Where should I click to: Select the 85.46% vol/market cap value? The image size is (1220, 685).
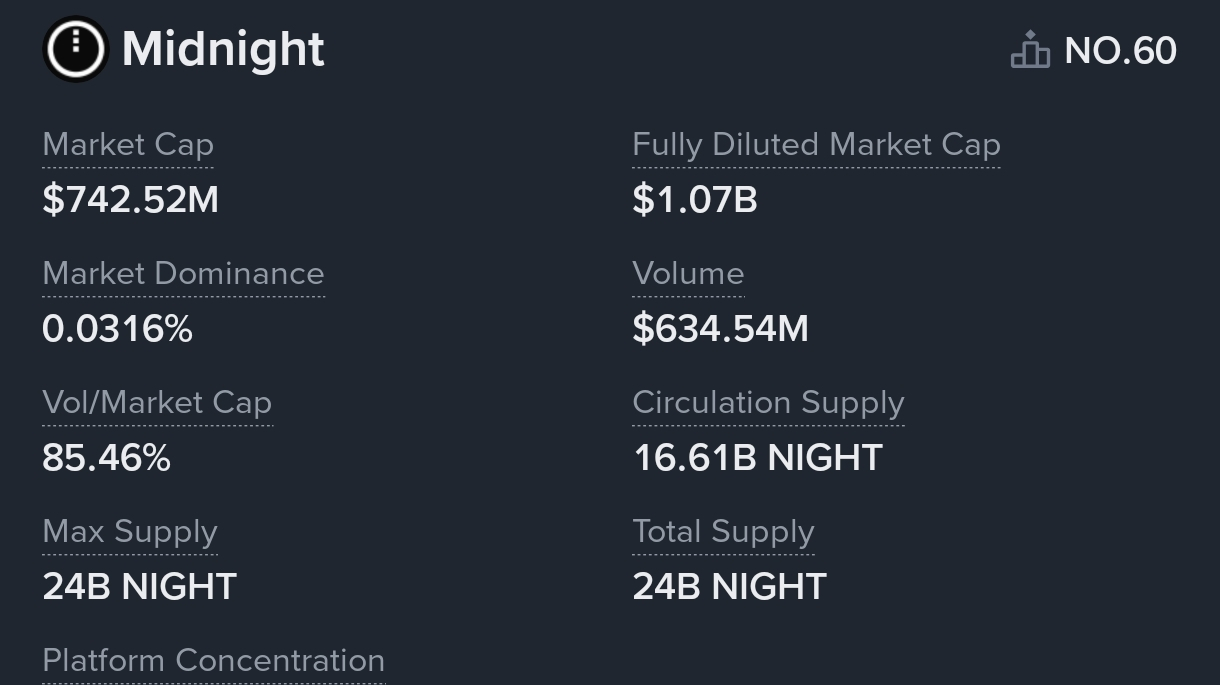106,458
